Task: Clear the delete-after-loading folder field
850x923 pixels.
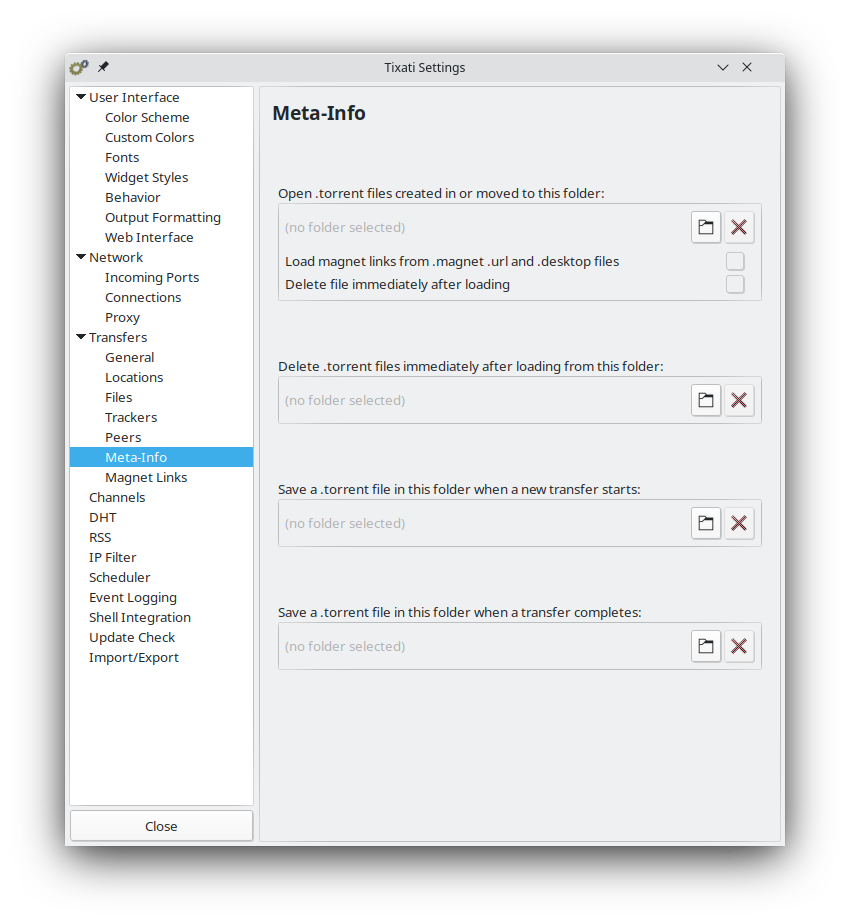Action: click(739, 399)
